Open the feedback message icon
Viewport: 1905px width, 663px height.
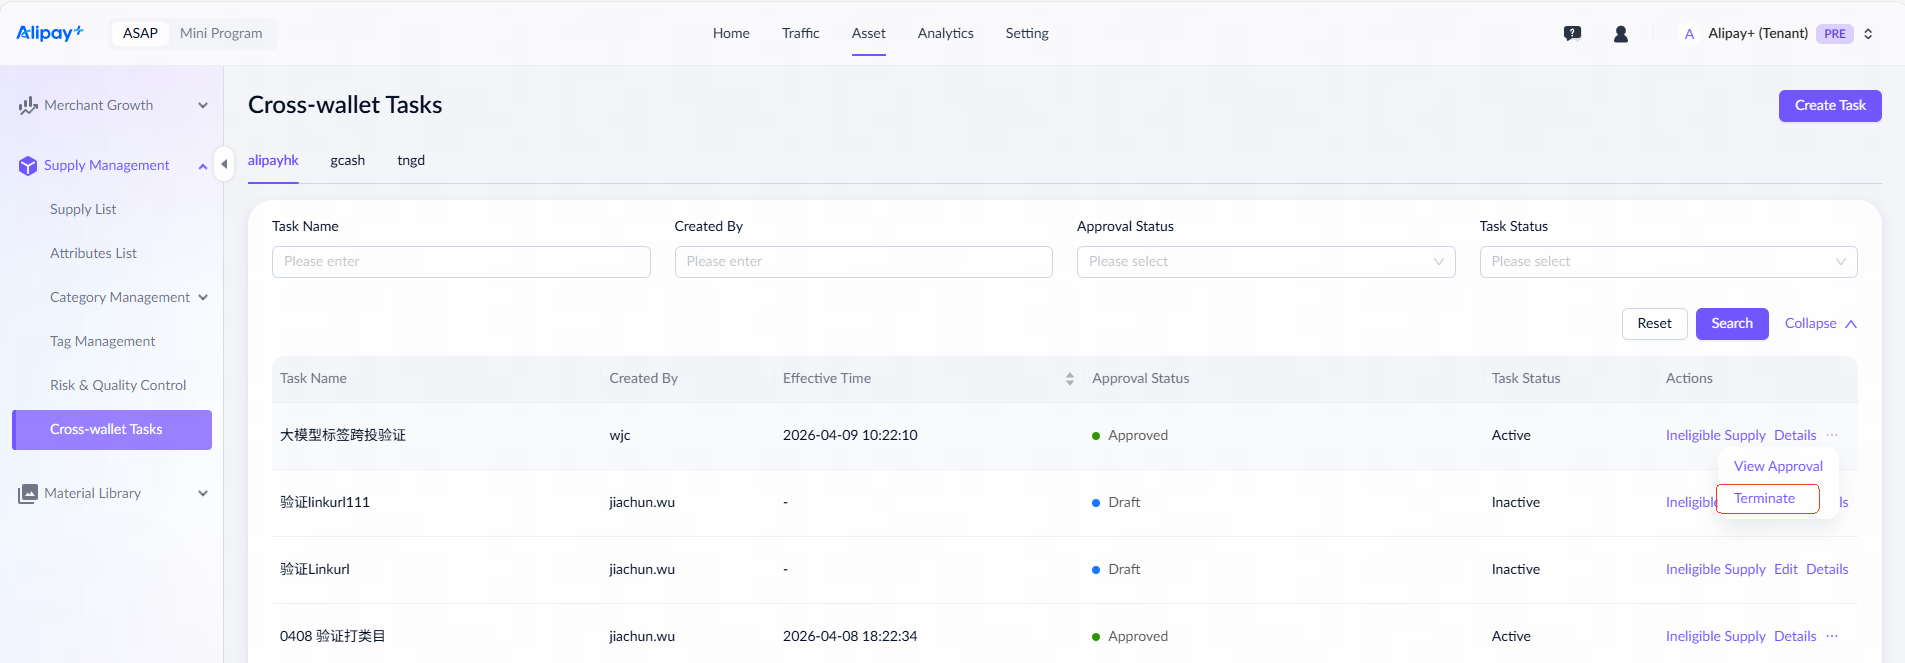point(1572,34)
